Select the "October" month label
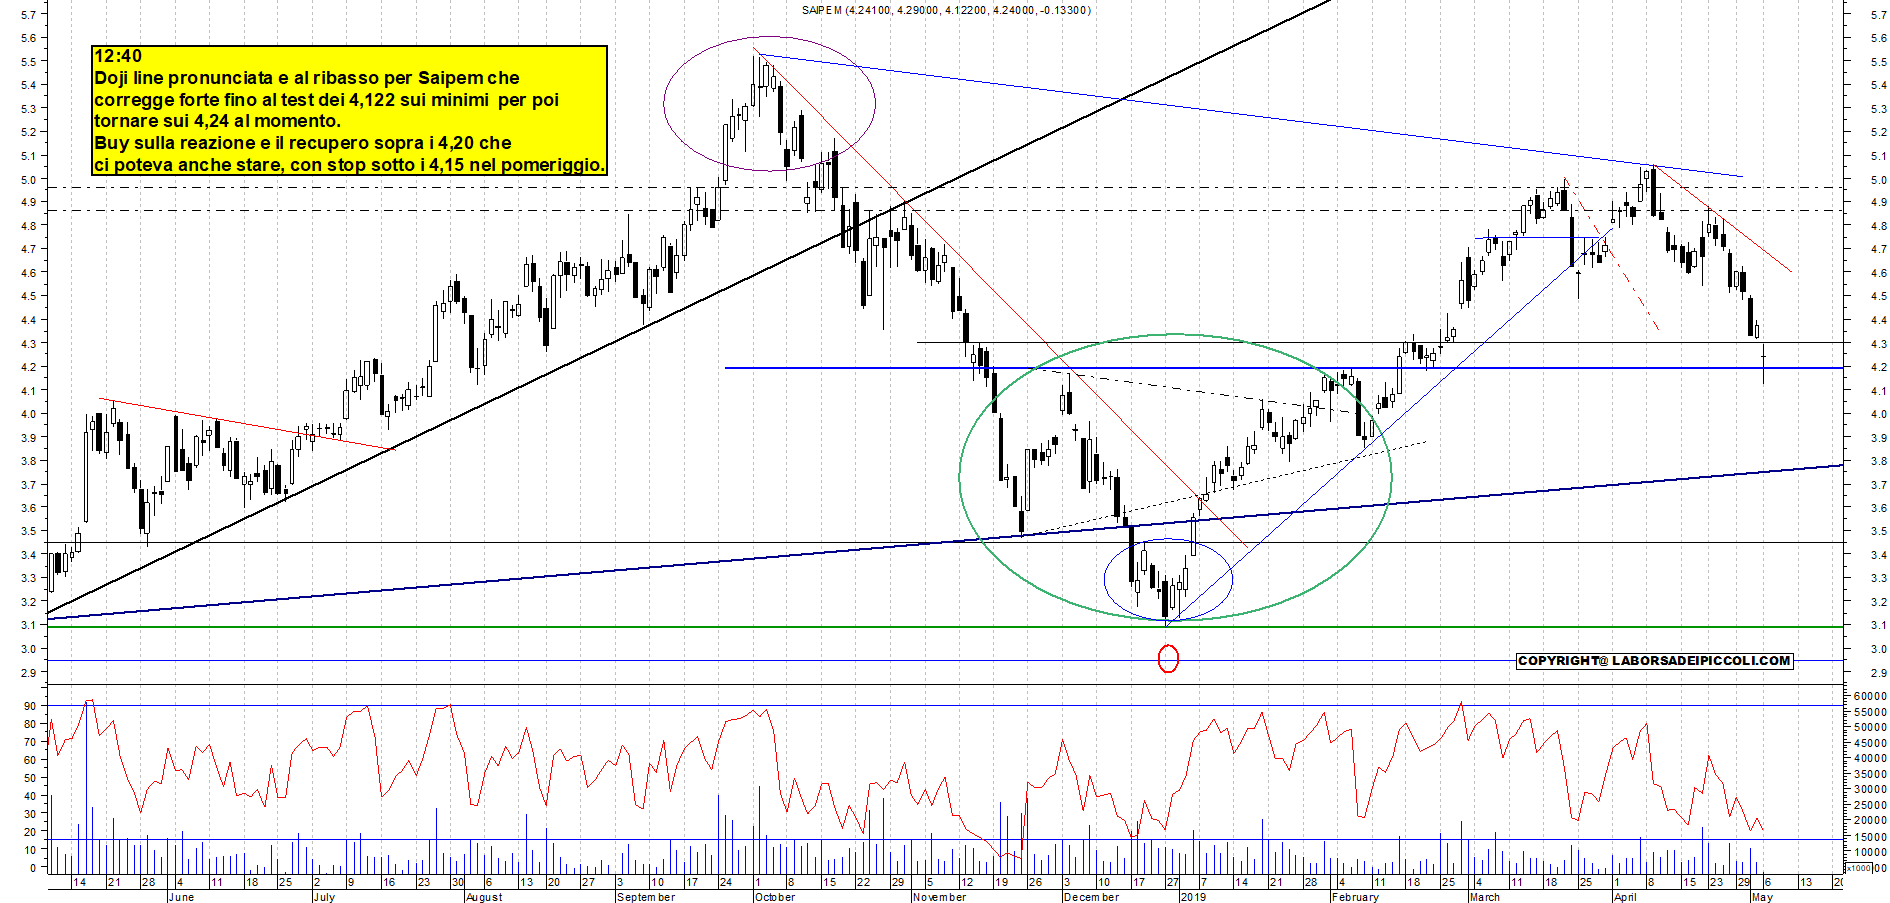The height and width of the screenshot is (903, 1890). [x=775, y=897]
